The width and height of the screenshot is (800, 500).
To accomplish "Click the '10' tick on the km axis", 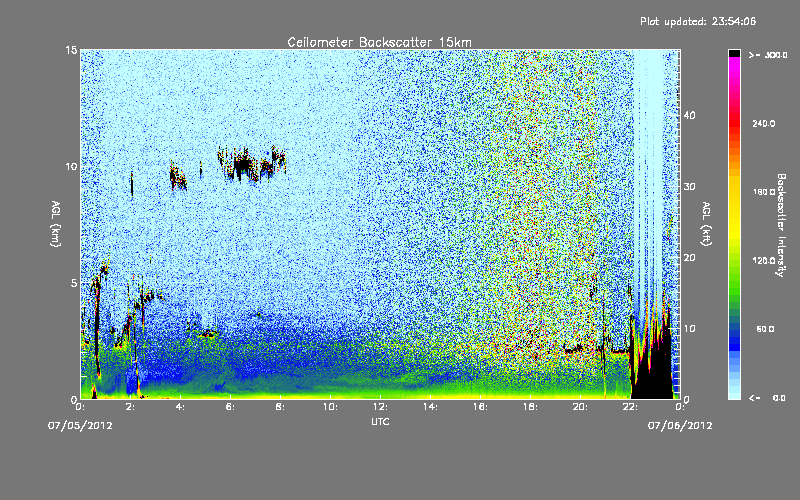I will coord(71,166).
